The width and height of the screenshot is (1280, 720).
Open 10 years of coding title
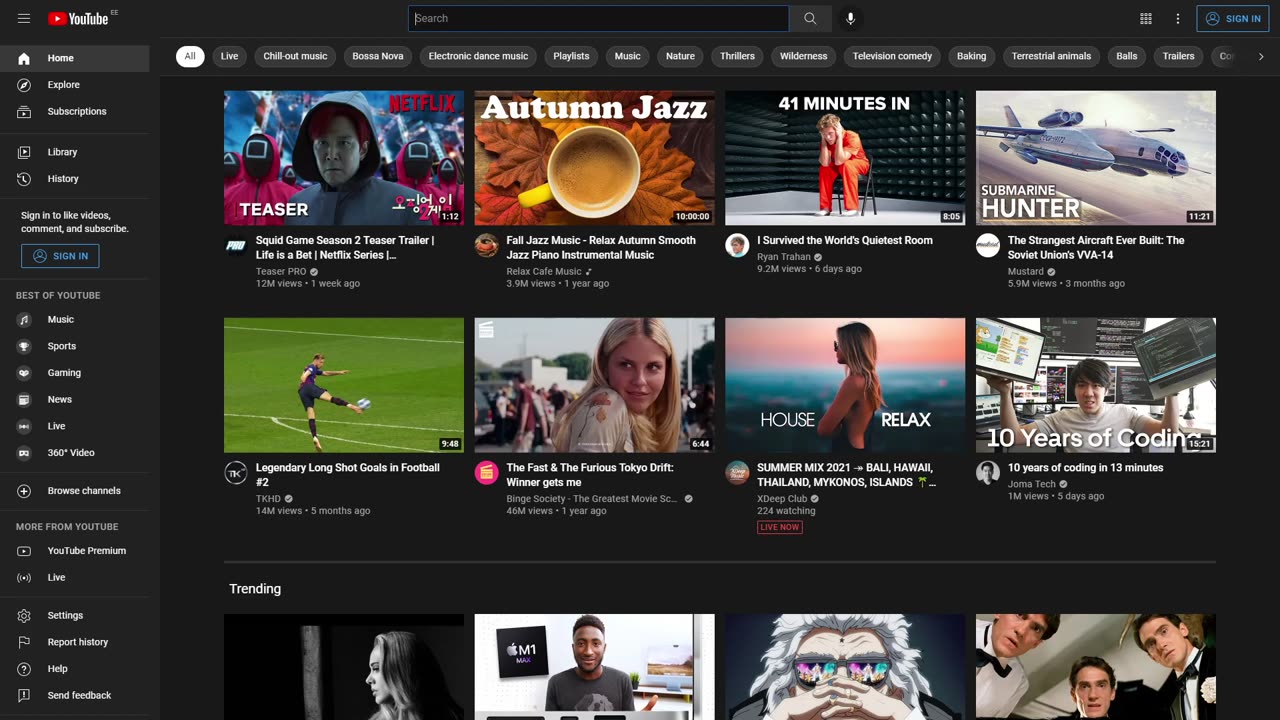point(1086,467)
